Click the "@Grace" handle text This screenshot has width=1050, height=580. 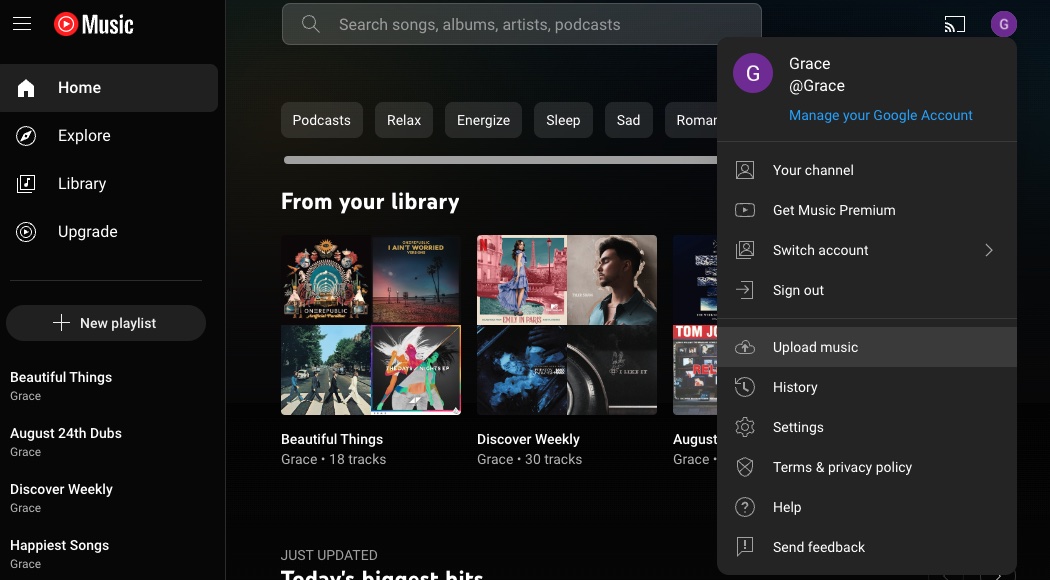[817, 86]
